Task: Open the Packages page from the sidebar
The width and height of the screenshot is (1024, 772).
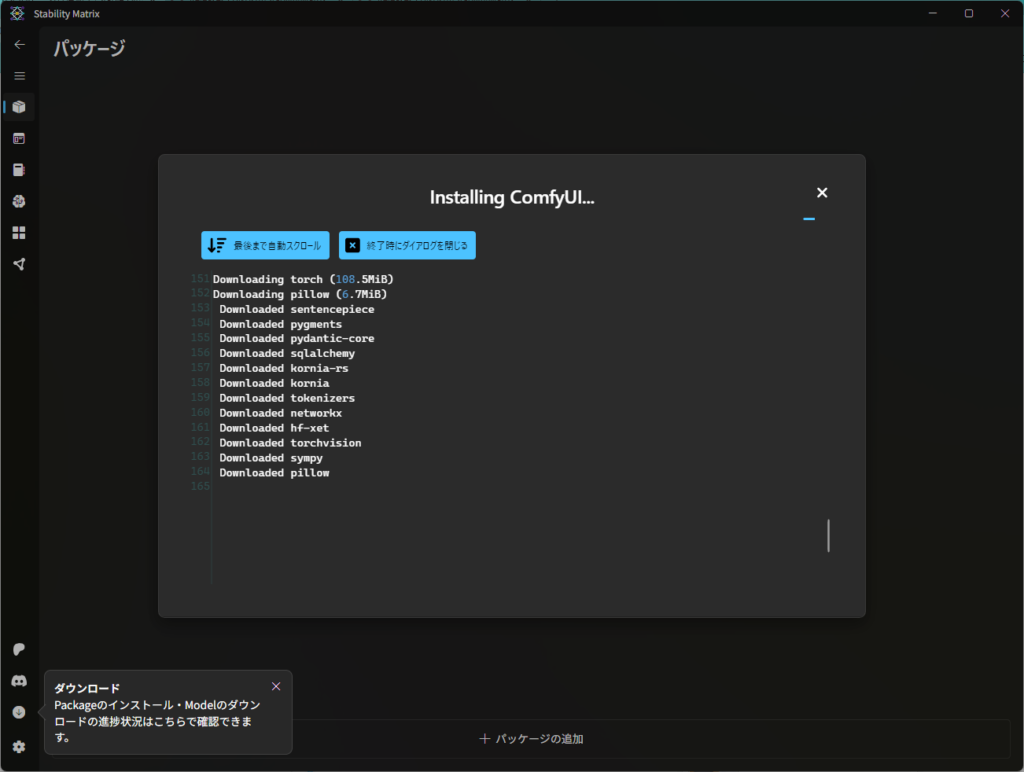Action: click(x=19, y=107)
